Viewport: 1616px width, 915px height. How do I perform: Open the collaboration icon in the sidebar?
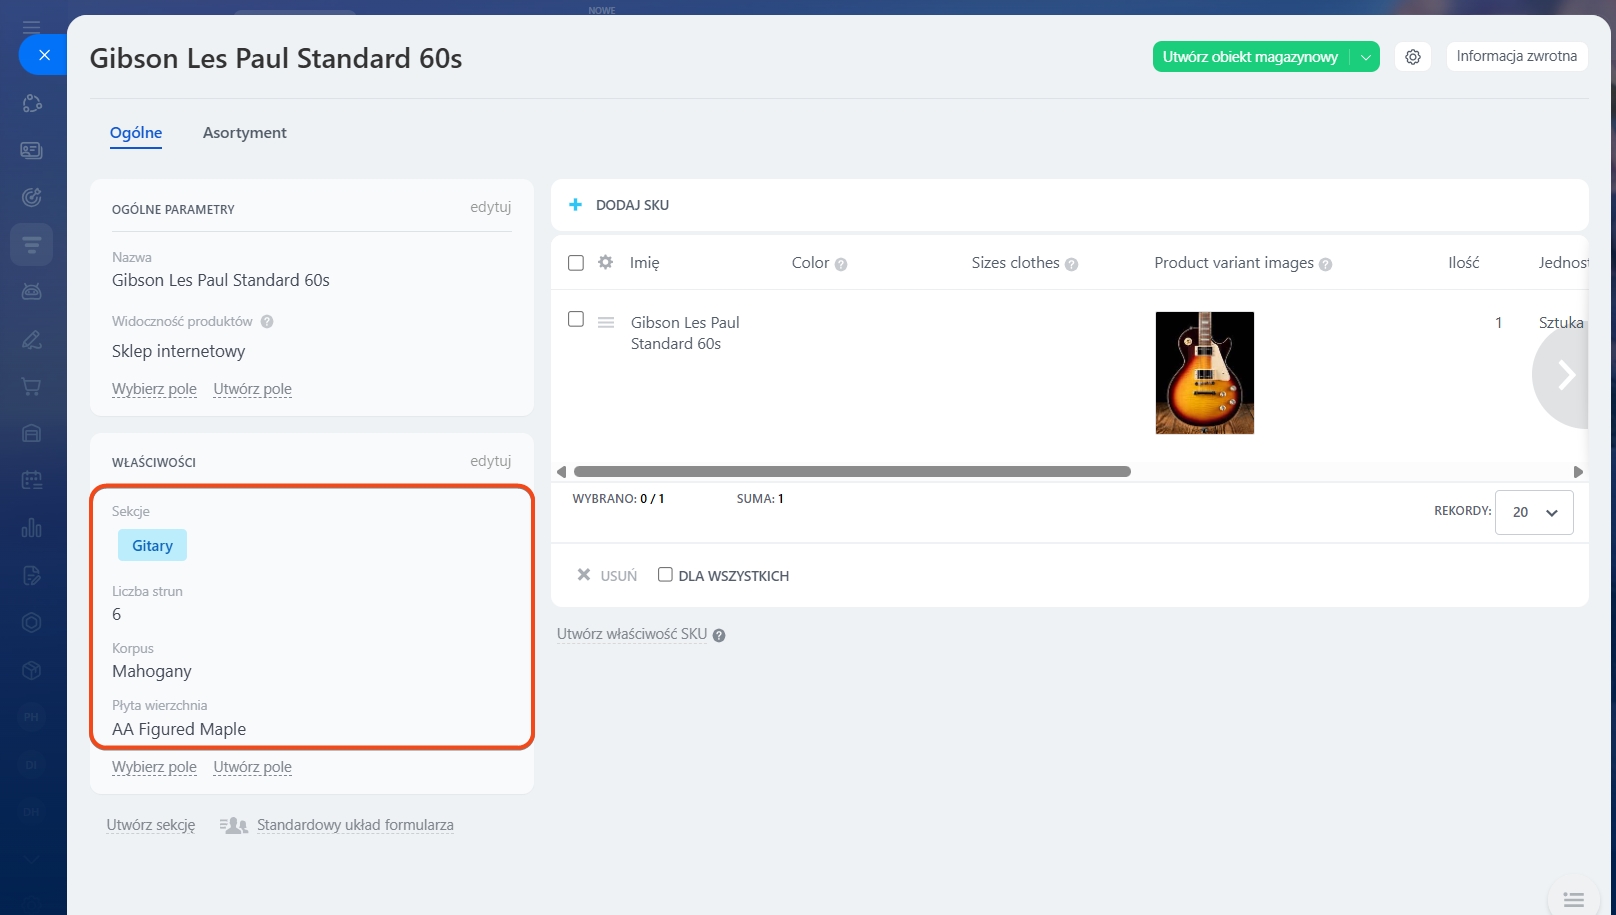pyautogui.click(x=32, y=103)
